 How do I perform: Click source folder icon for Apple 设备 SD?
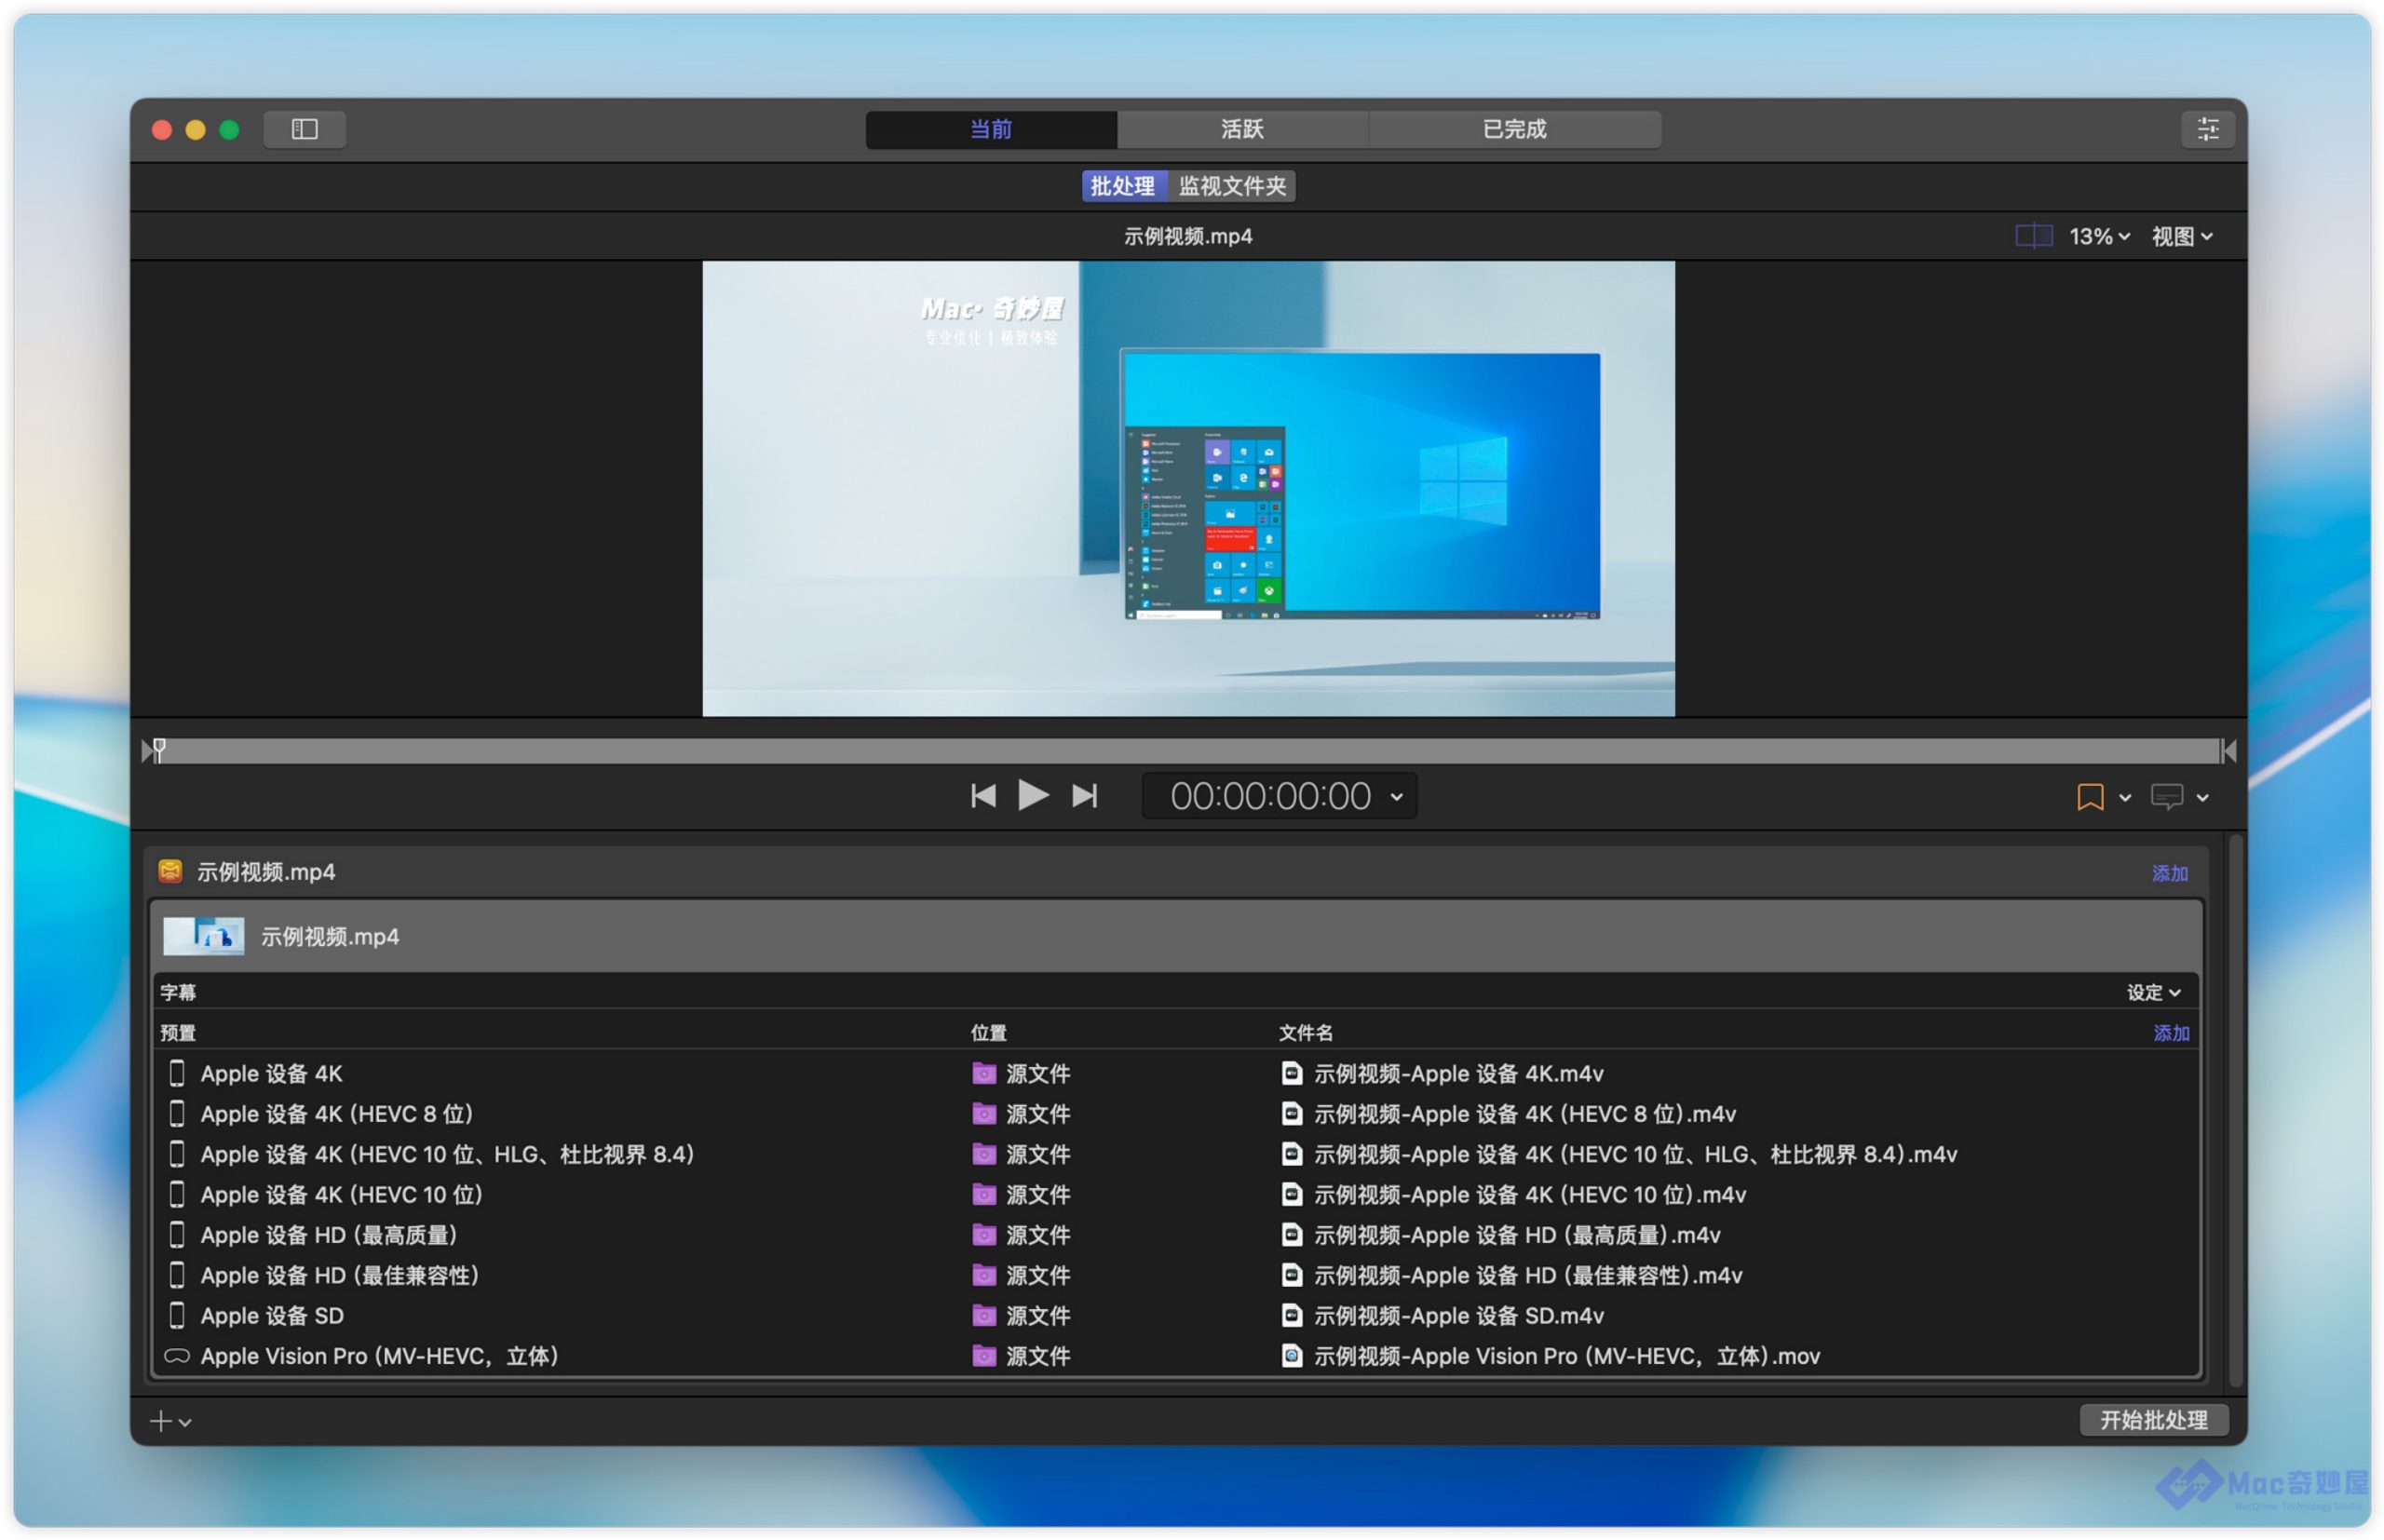(x=984, y=1316)
